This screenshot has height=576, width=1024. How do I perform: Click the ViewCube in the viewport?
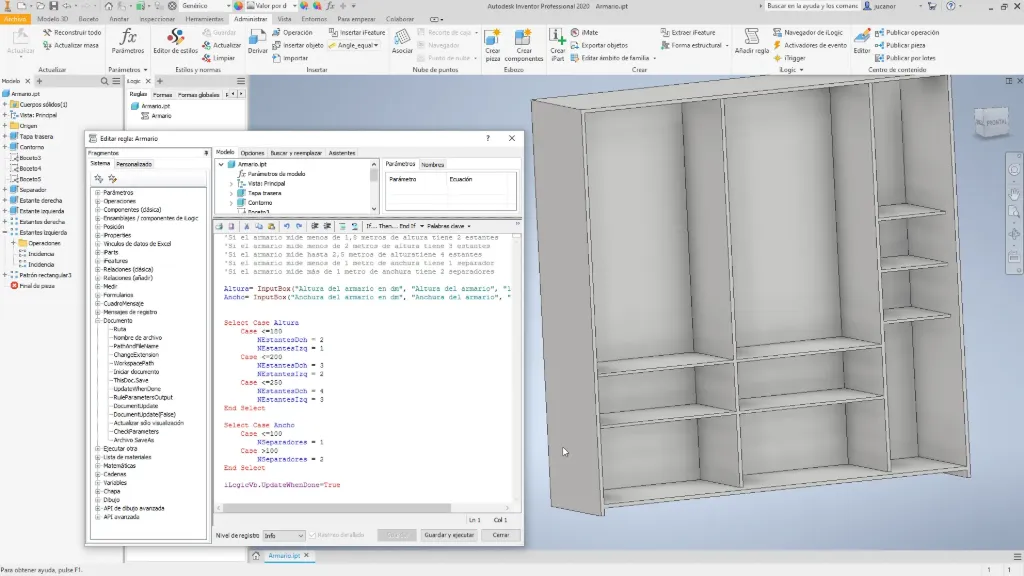(x=991, y=122)
